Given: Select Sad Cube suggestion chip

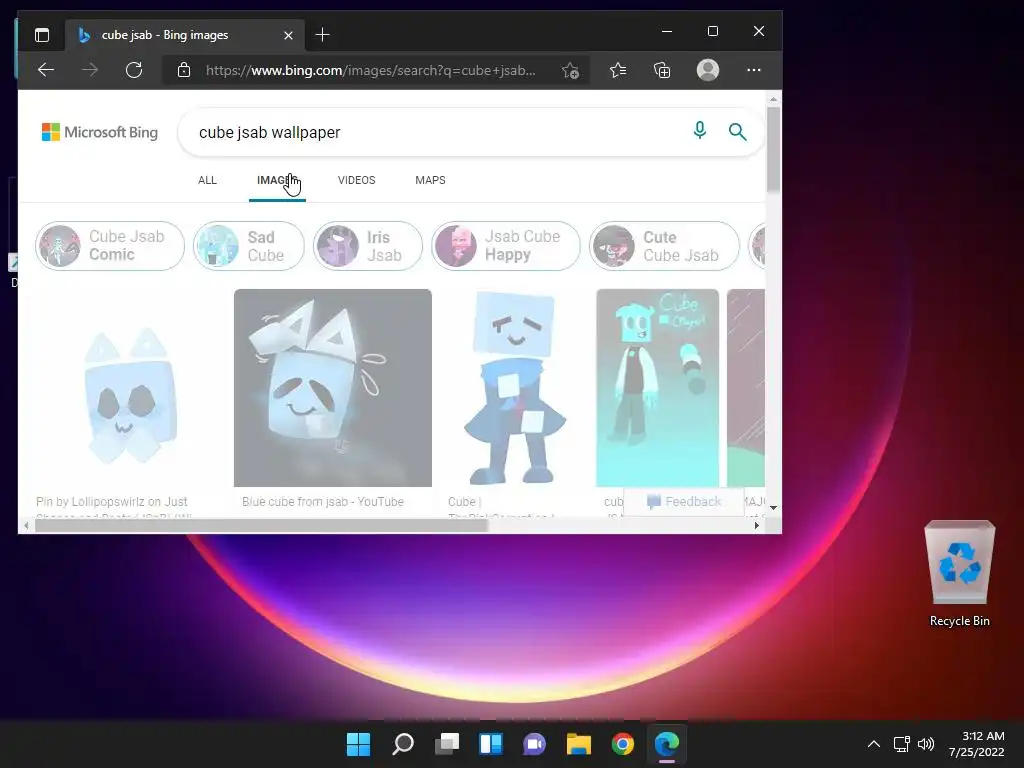Looking at the screenshot, I should [249, 246].
